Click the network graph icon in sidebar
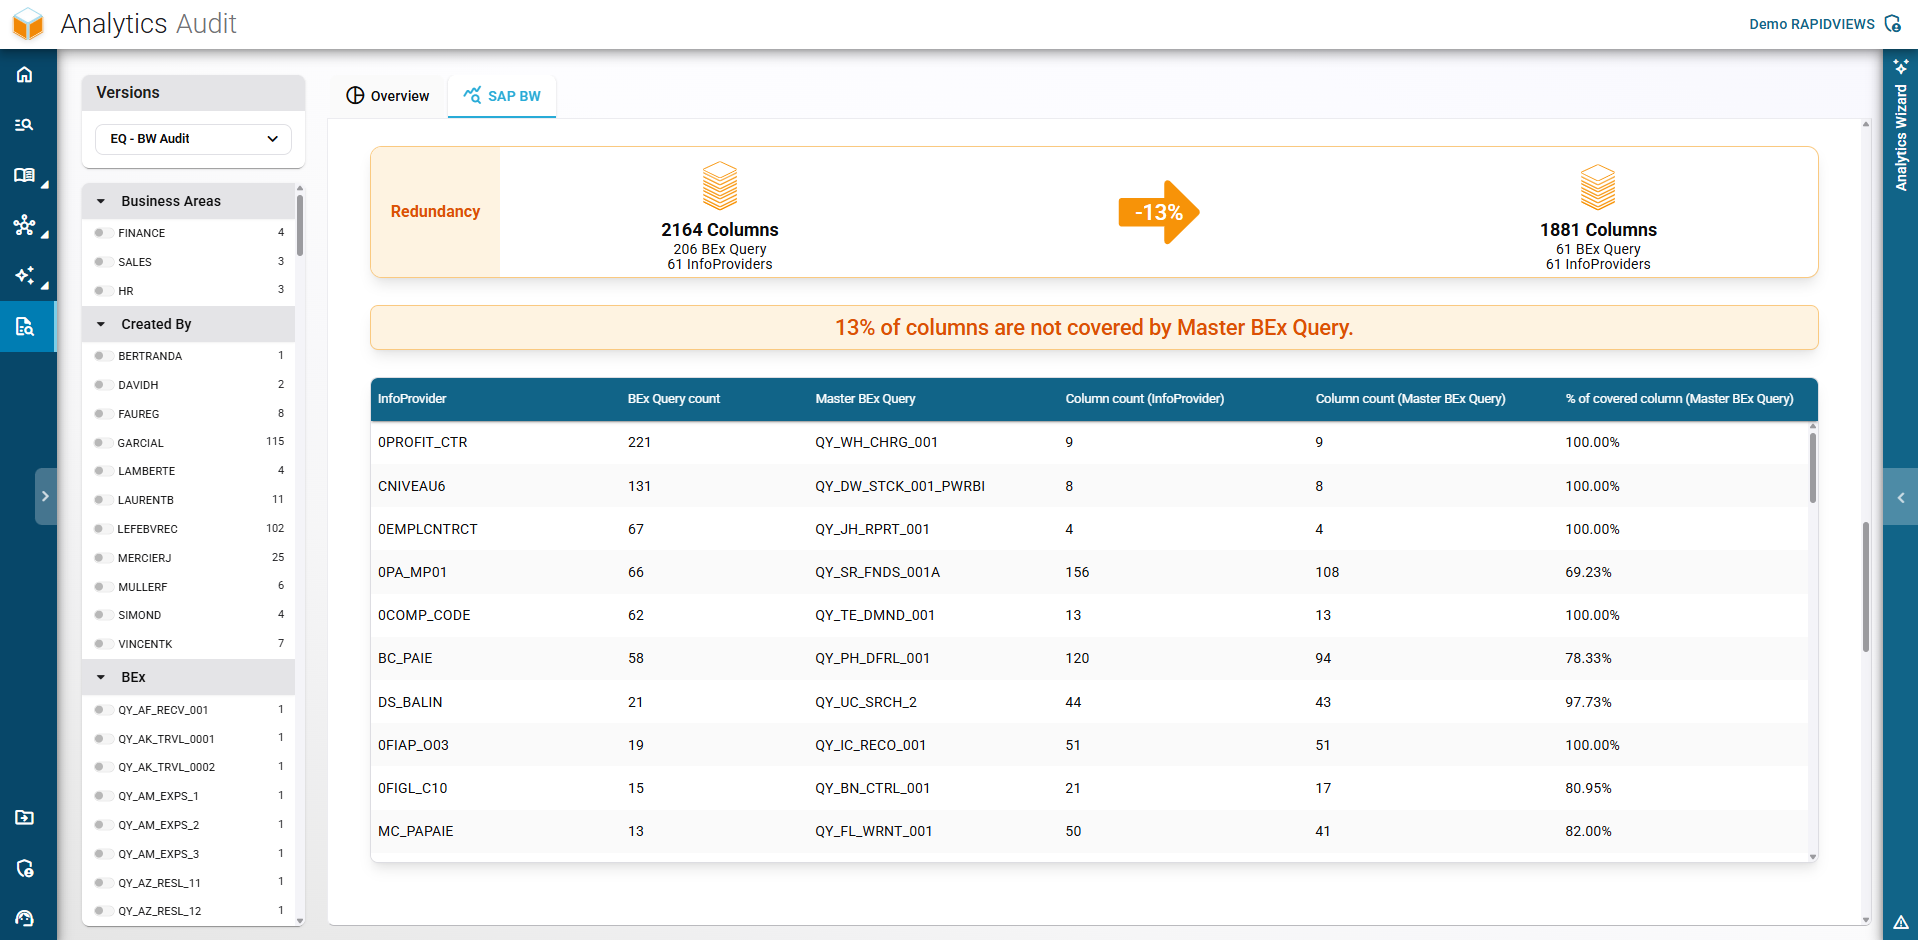This screenshot has height=940, width=1918. 25,225
